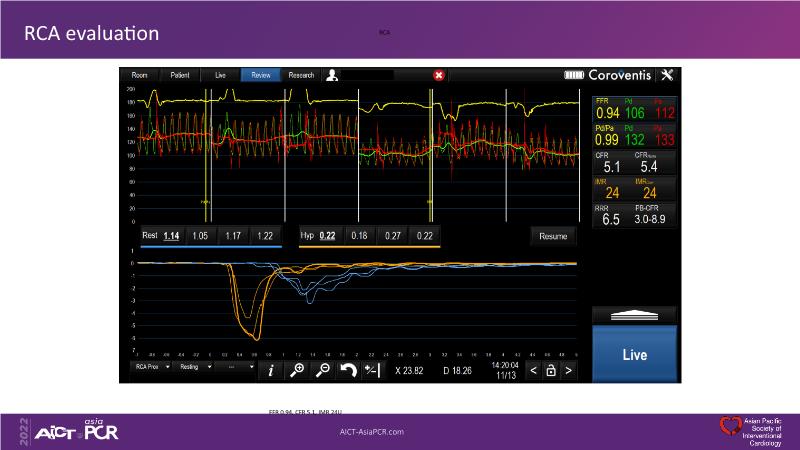Click the info (i) icon
The height and width of the screenshot is (450, 800).
272,370
